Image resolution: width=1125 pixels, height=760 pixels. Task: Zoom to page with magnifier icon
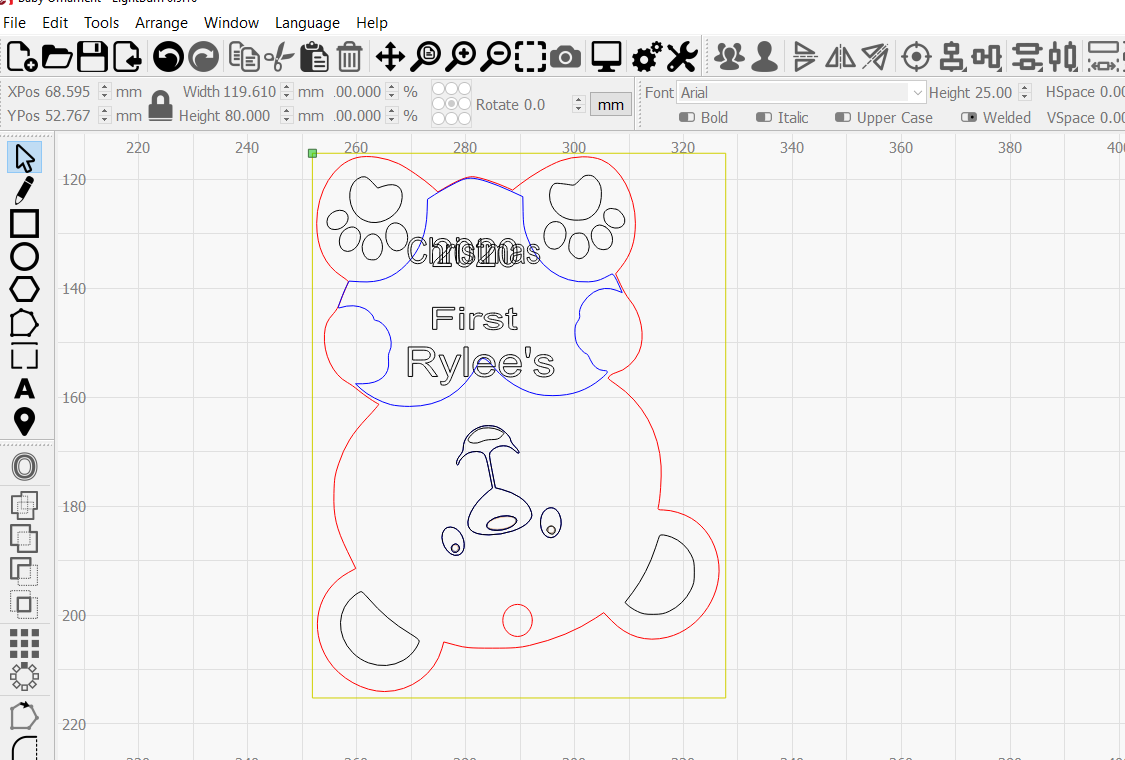pyautogui.click(x=425, y=57)
